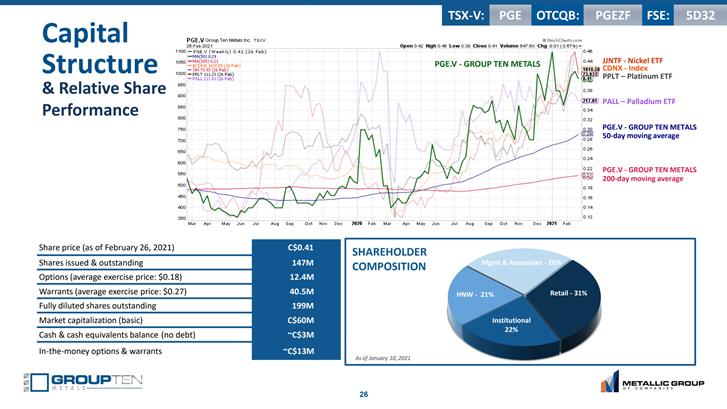The image size is (727, 409).
Task: Click 'Market capitalization (basic)' label
Action: tap(91, 320)
